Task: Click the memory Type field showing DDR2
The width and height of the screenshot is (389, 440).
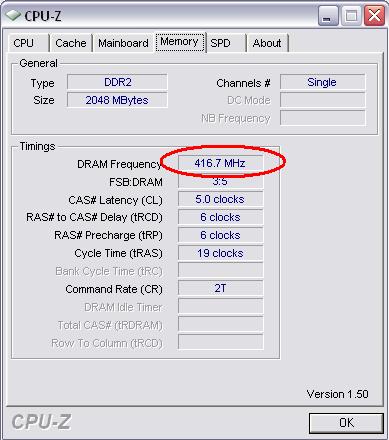Action: pyautogui.click(x=117, y=82)
